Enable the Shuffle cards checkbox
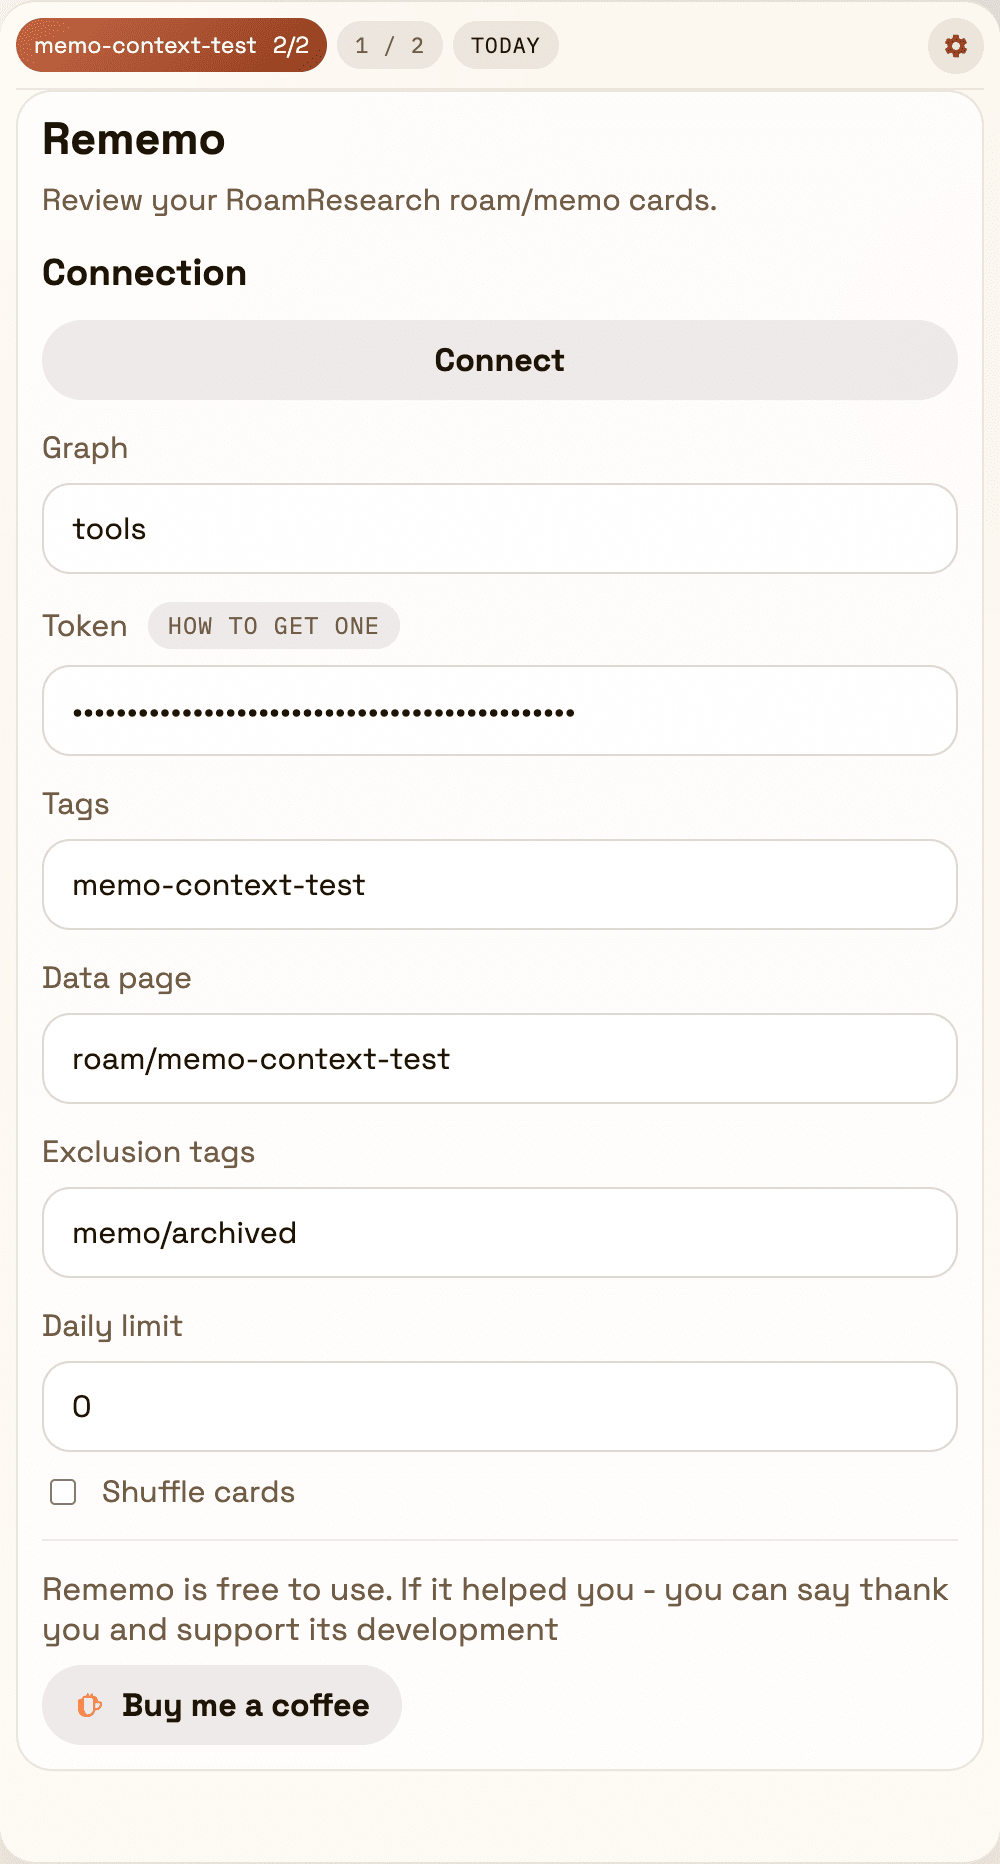1000x1864 pixels. (62, 1492)
